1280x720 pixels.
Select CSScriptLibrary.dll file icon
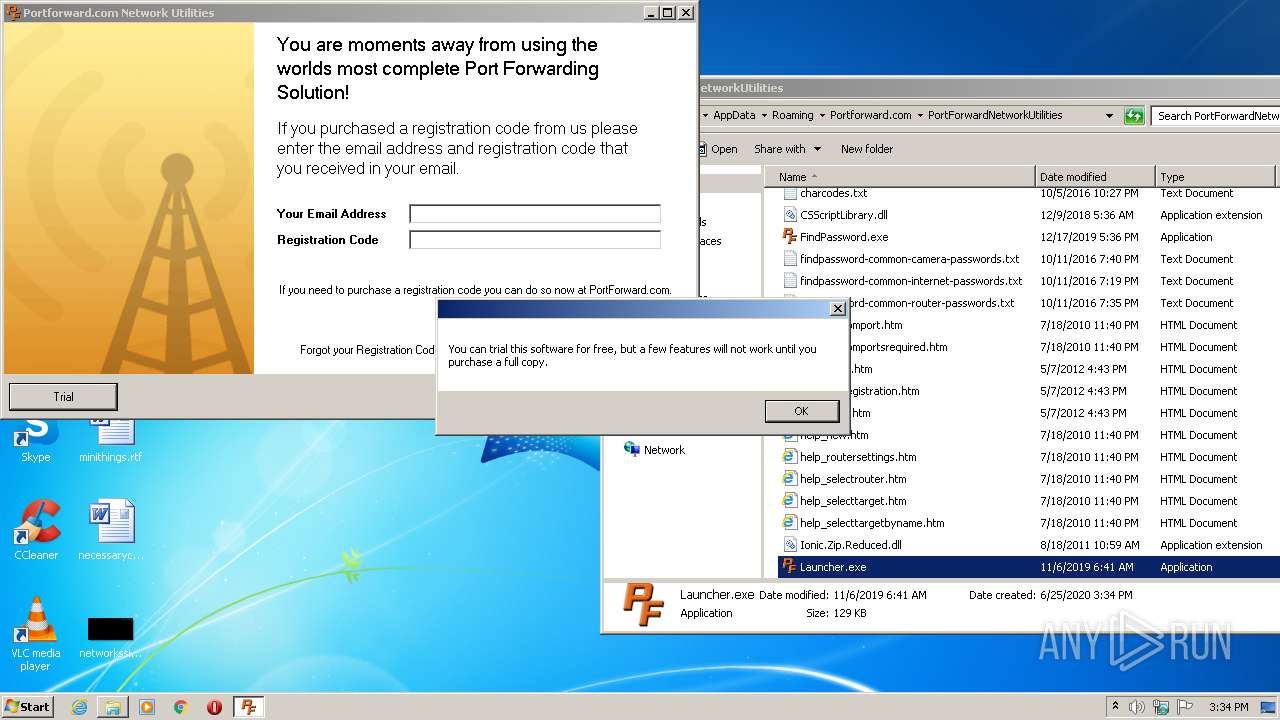coord(789,215)
